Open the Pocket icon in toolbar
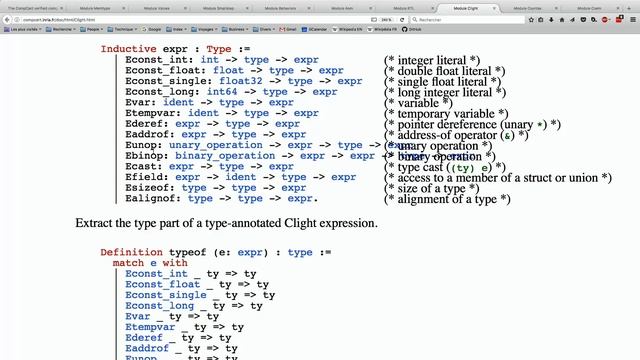The image size is (640, 360). (x=583, y=20)
